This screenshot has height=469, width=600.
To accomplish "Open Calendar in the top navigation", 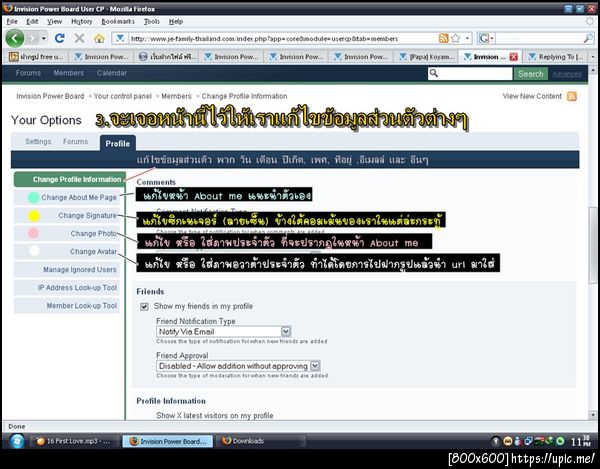I will click(x=111, y=73).
